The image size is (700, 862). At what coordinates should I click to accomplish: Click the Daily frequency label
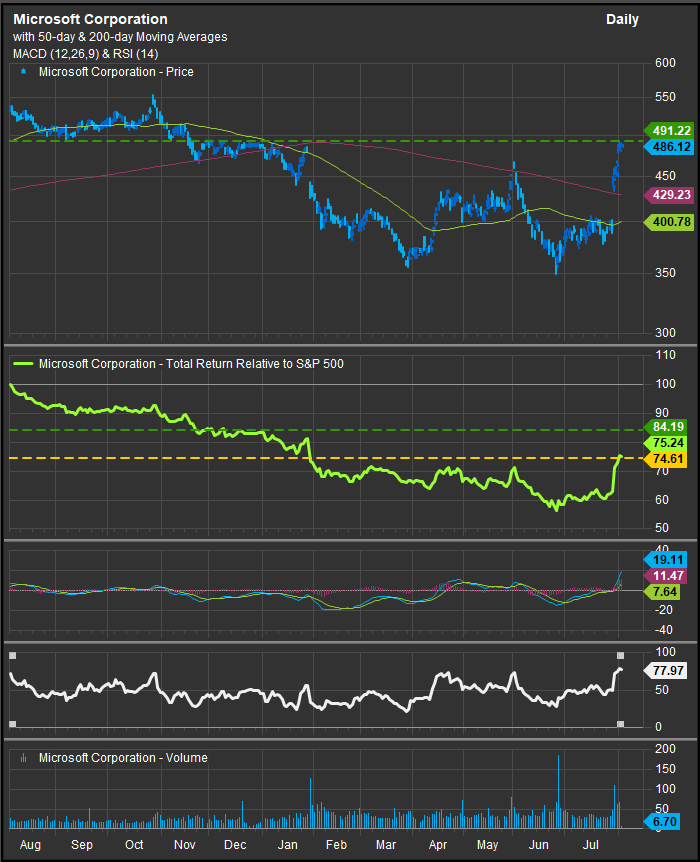click(622, 19)
